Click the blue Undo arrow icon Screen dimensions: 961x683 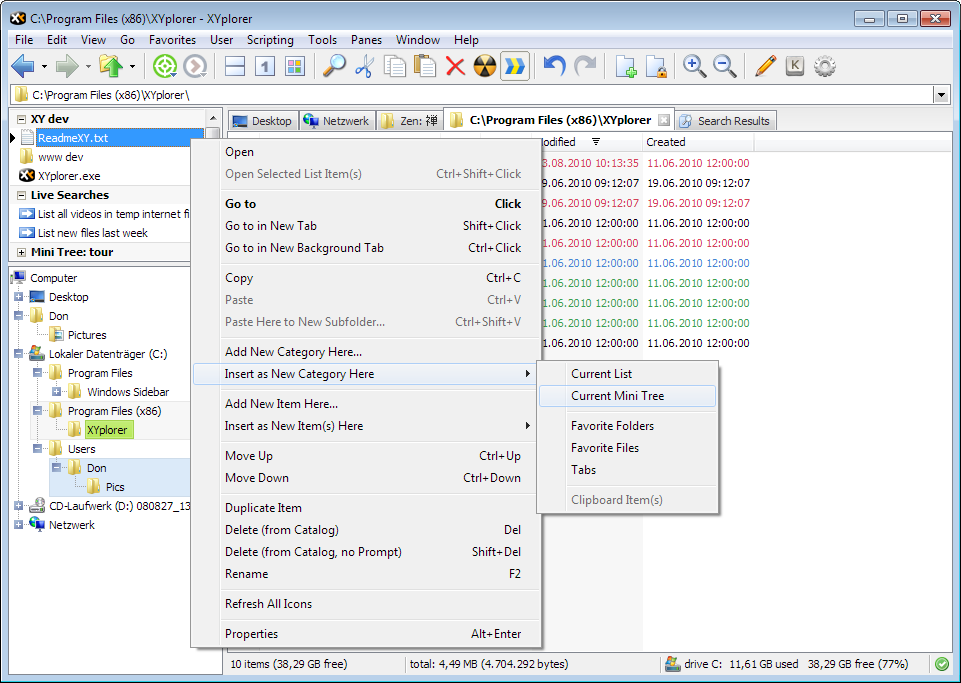coord(554,67)
